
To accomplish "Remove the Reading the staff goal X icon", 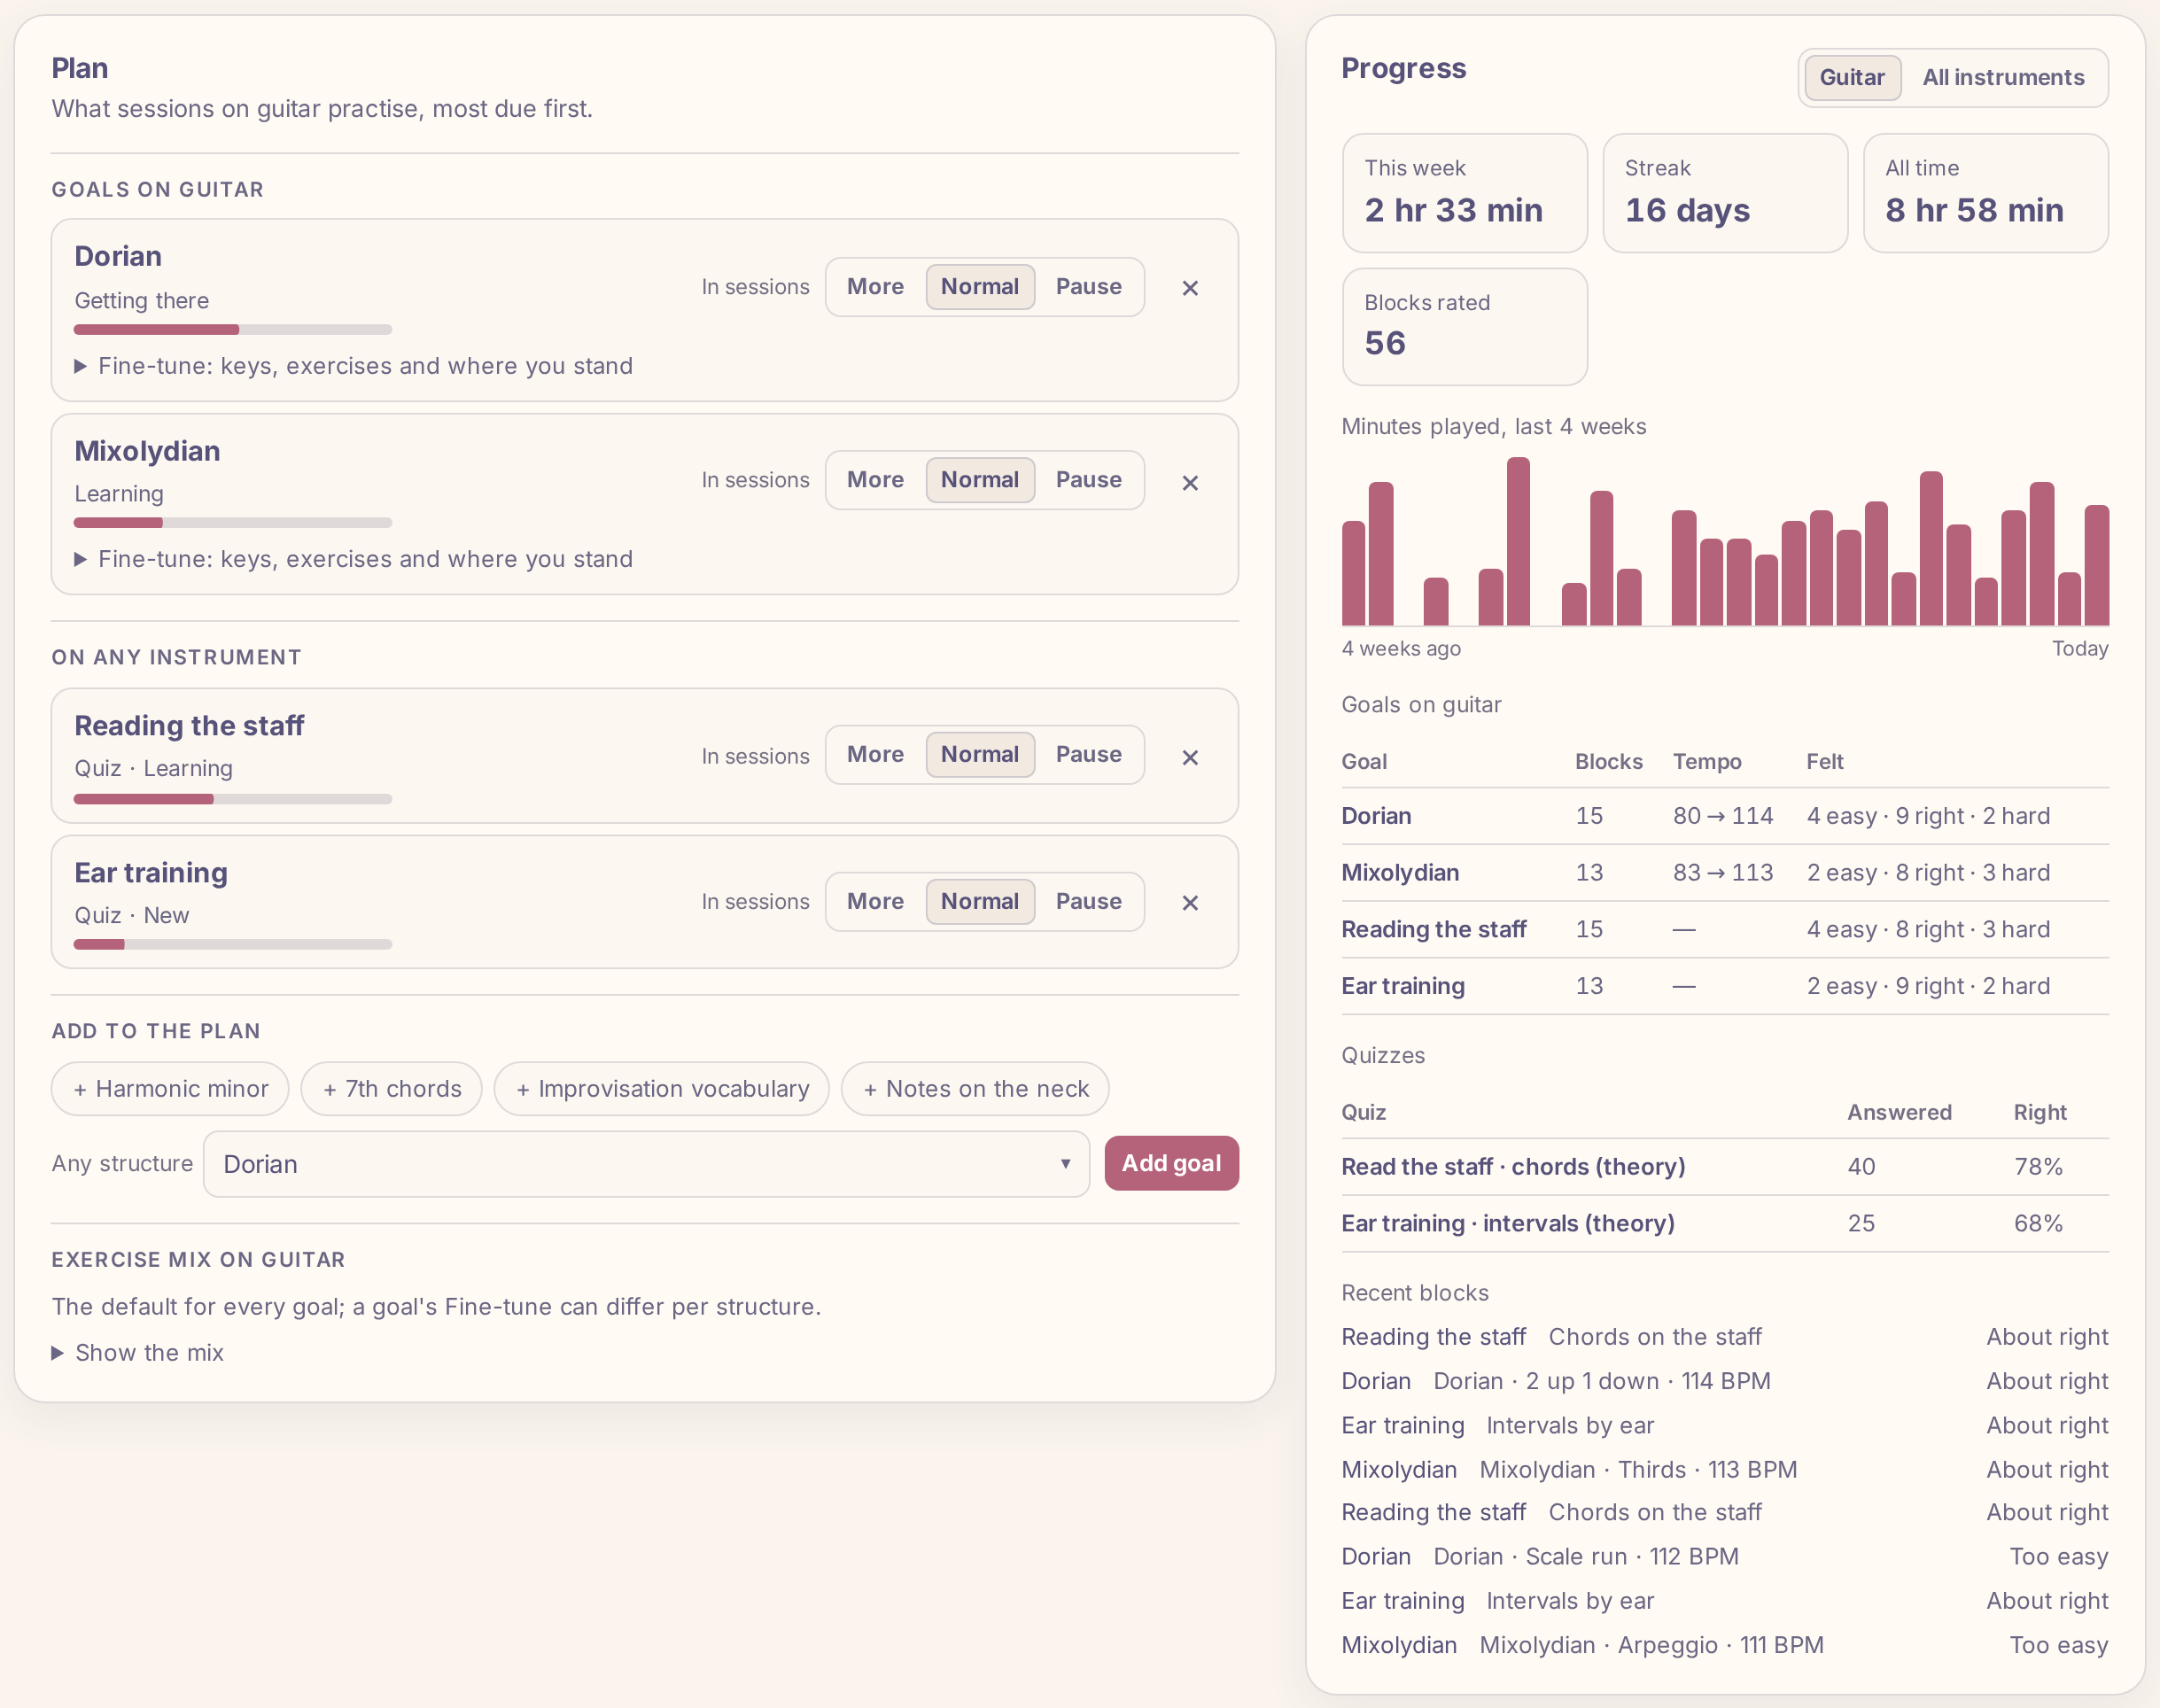I will pos(1190,758).
